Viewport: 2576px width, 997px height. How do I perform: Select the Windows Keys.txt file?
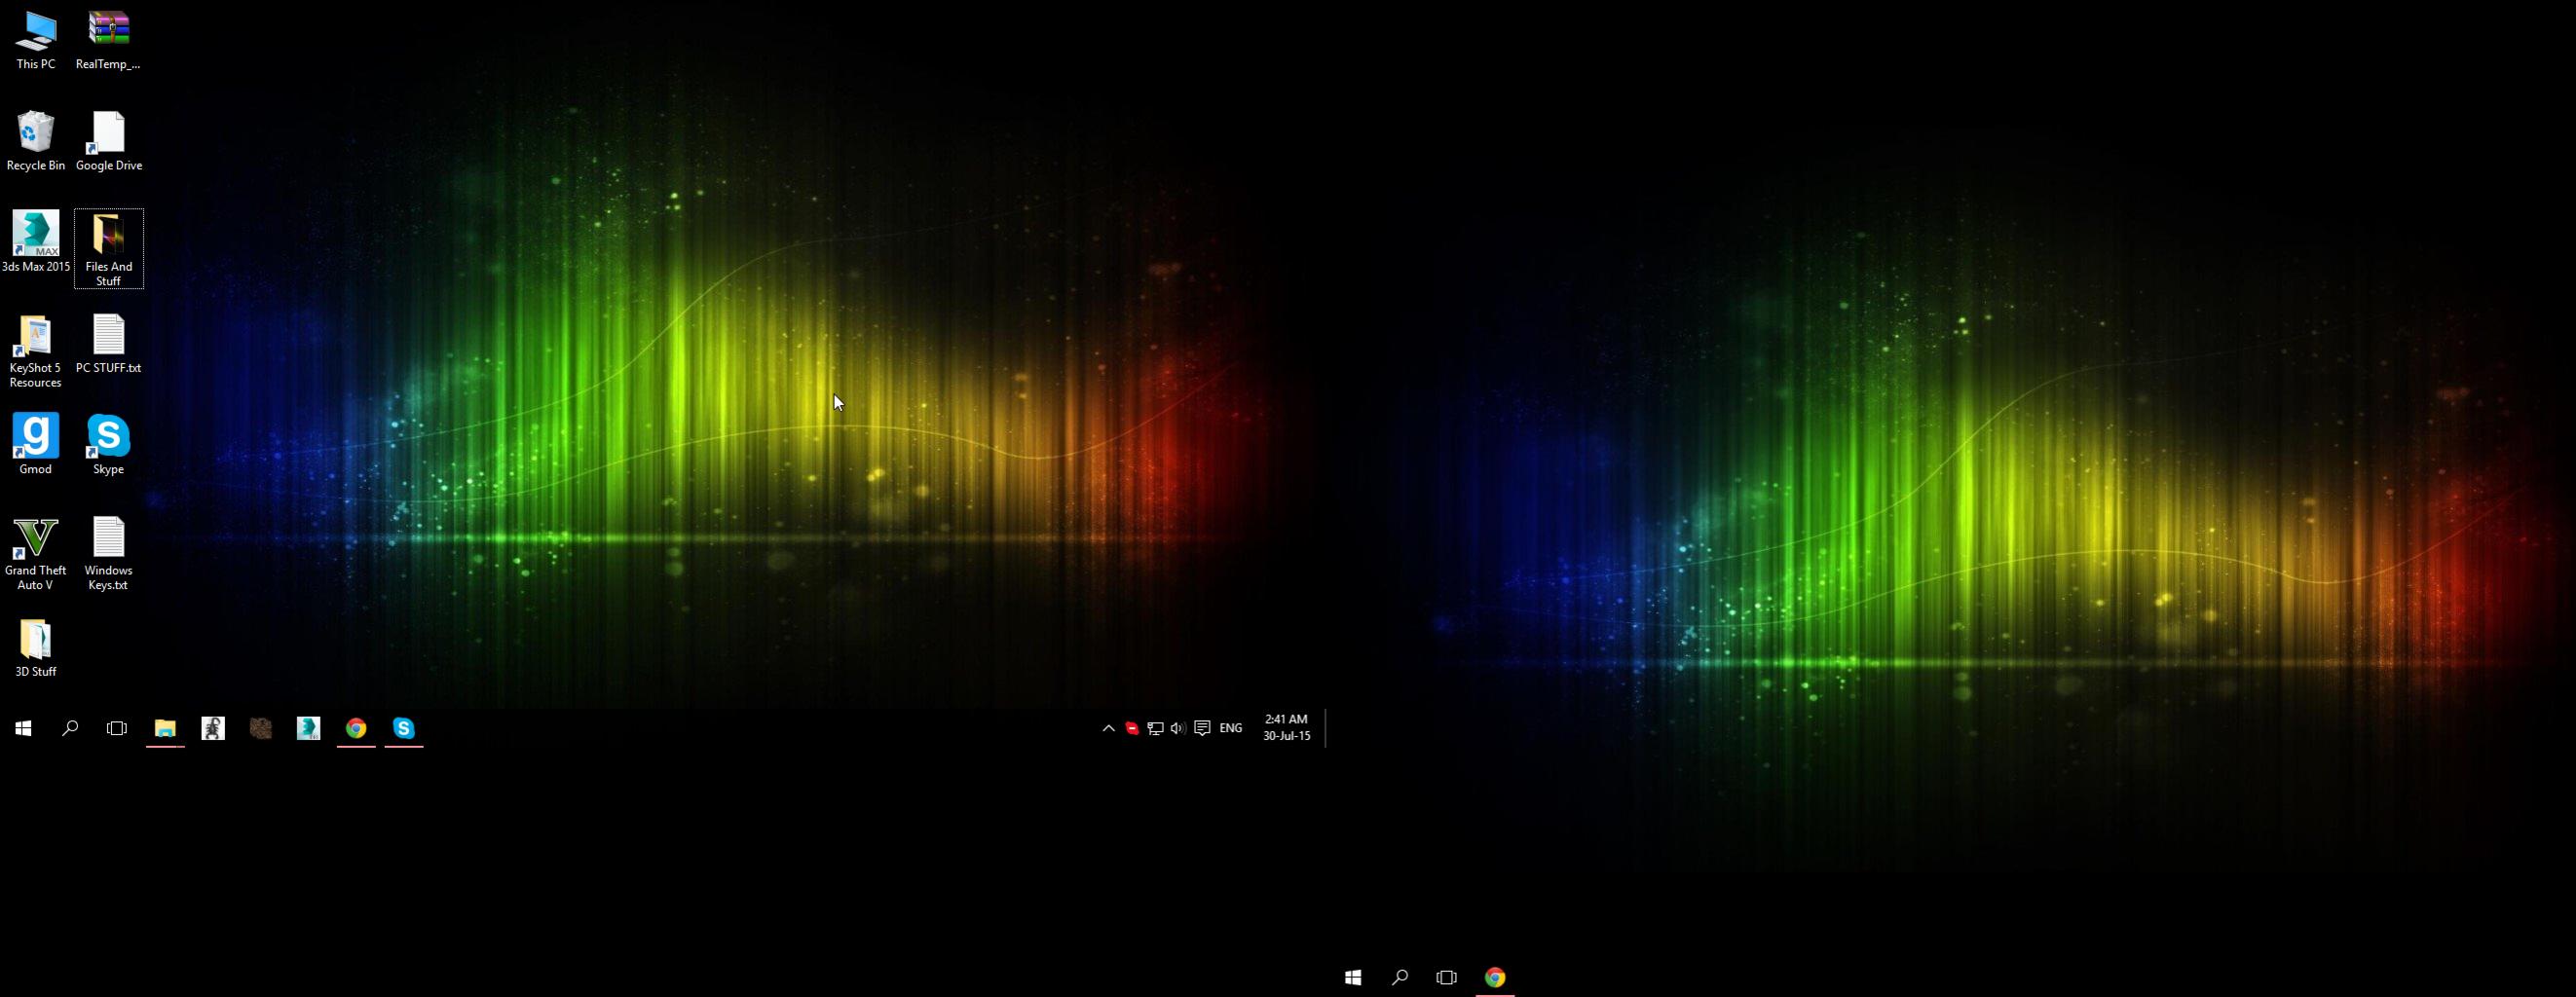(x=108, y=554)
